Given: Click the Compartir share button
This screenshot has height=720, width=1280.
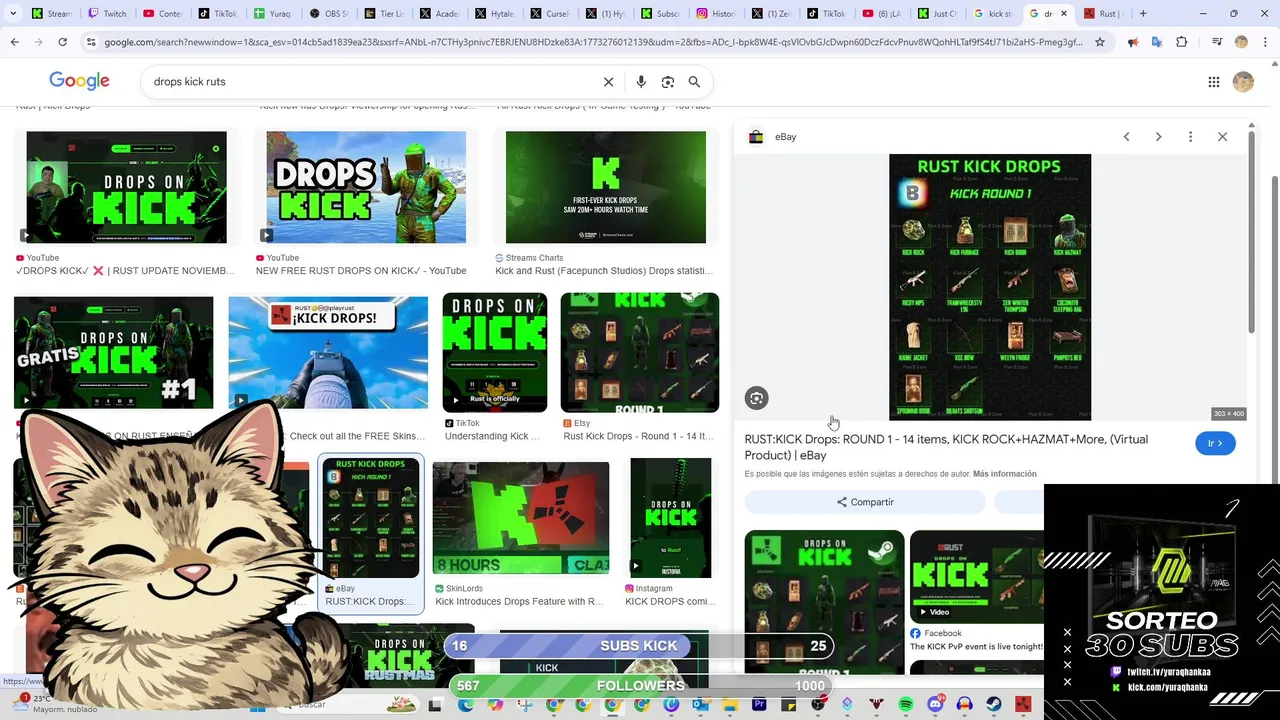Looking at the screenshot, I should pos(865,502).
